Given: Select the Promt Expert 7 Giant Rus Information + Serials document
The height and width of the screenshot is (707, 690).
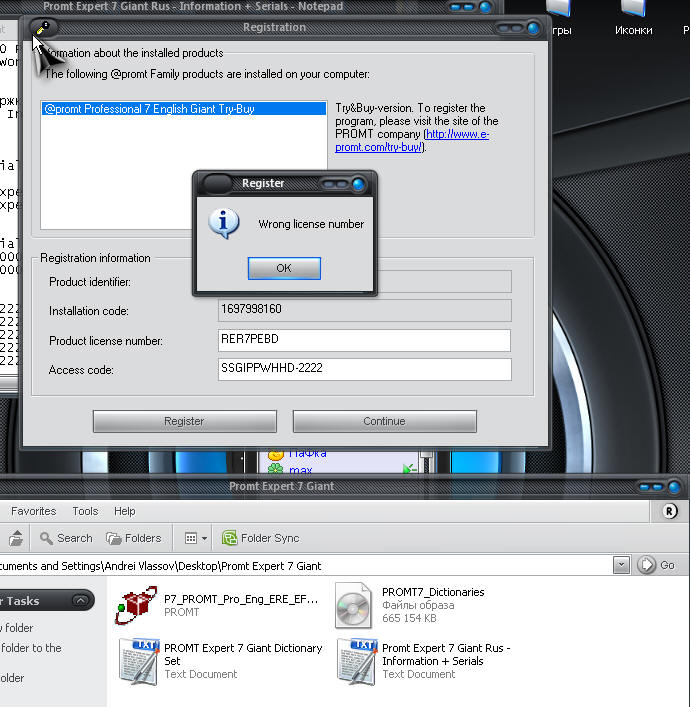Looking at the screenshot, I should [424, 661].
